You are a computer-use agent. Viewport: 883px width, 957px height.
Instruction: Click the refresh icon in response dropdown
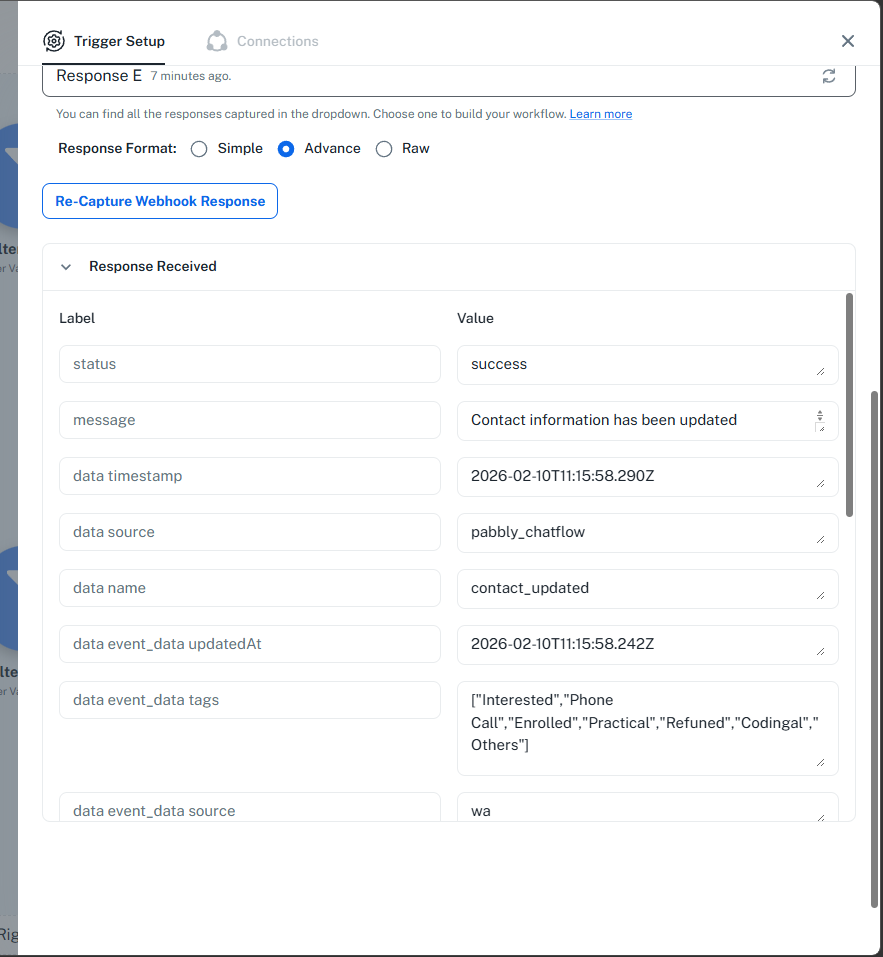[829, 76]
